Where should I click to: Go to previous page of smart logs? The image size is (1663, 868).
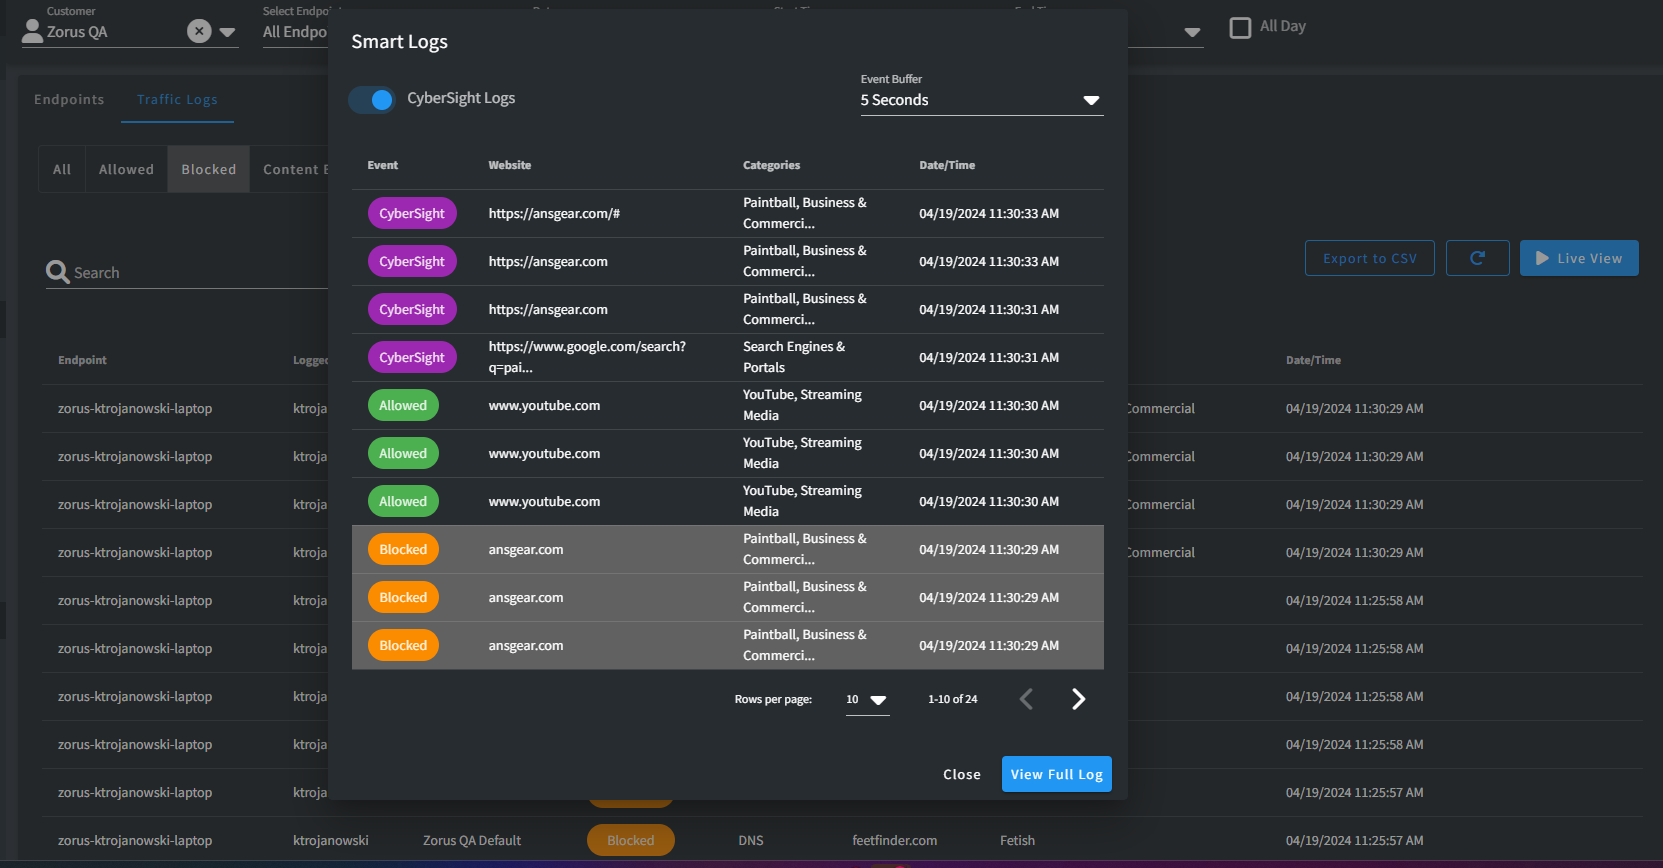(x=1026, y=699)
